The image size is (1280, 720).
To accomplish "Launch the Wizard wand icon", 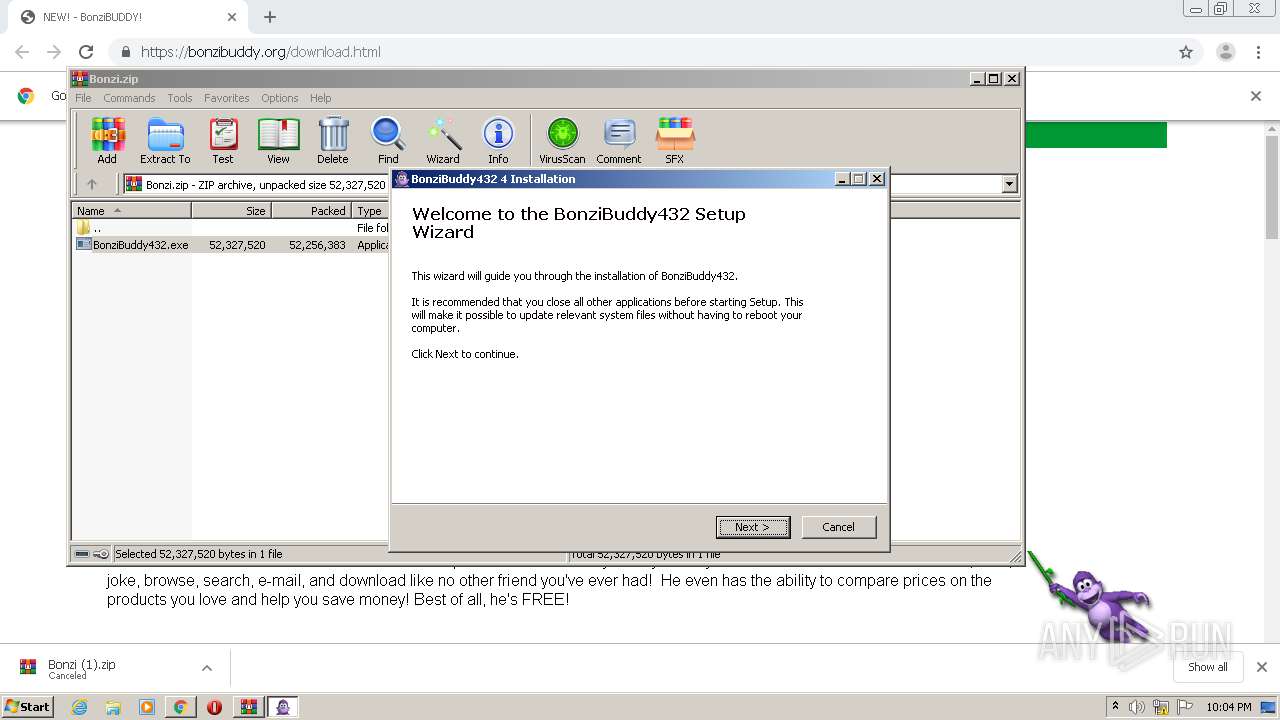I will point(443,140).
